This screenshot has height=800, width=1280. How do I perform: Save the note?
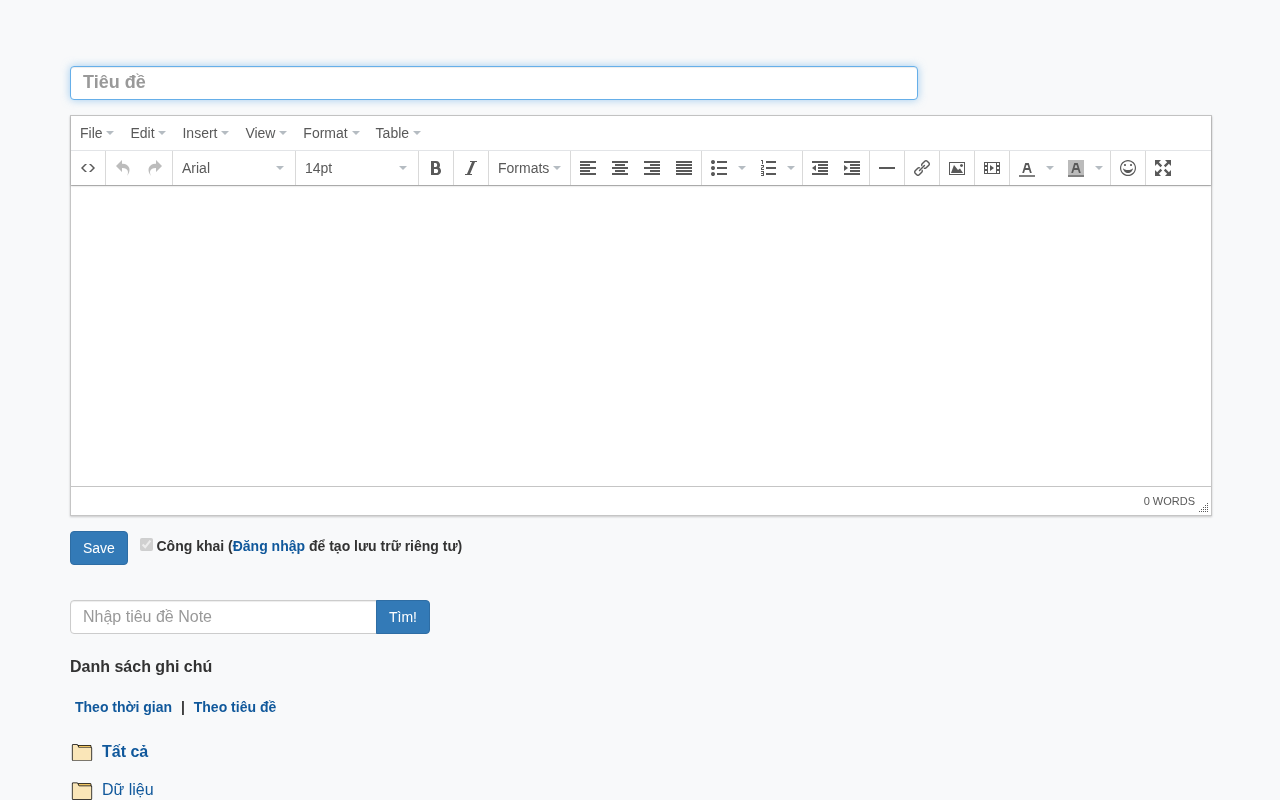[99, 548]
